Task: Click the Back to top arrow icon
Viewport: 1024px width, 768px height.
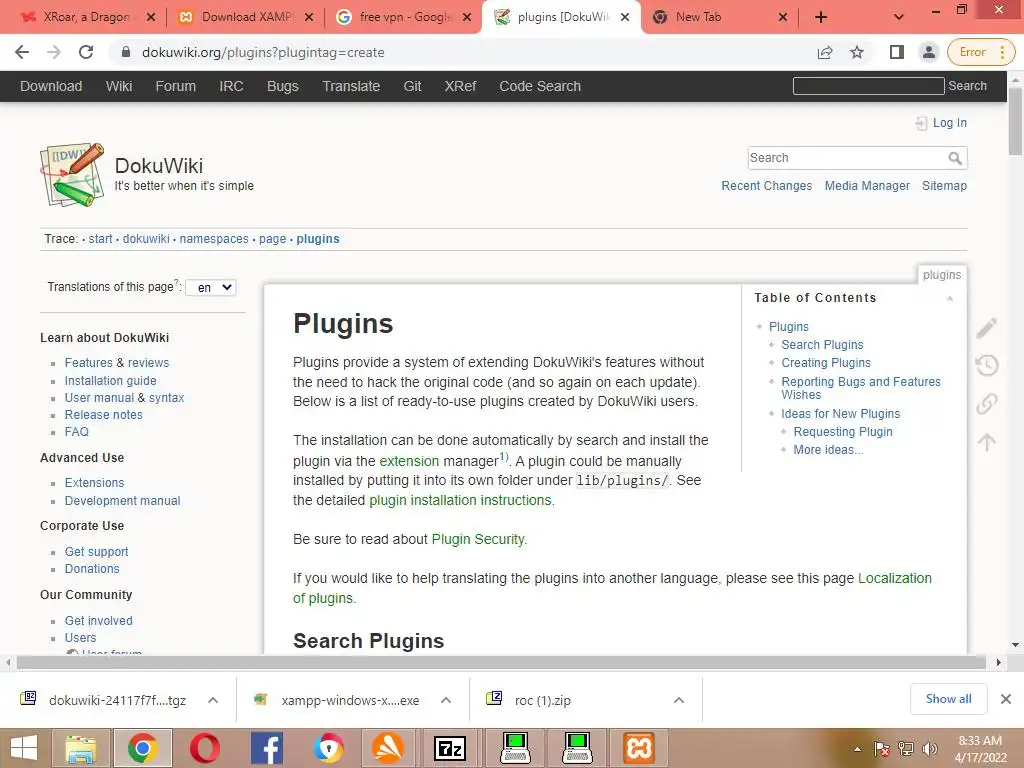Action: 987,442
